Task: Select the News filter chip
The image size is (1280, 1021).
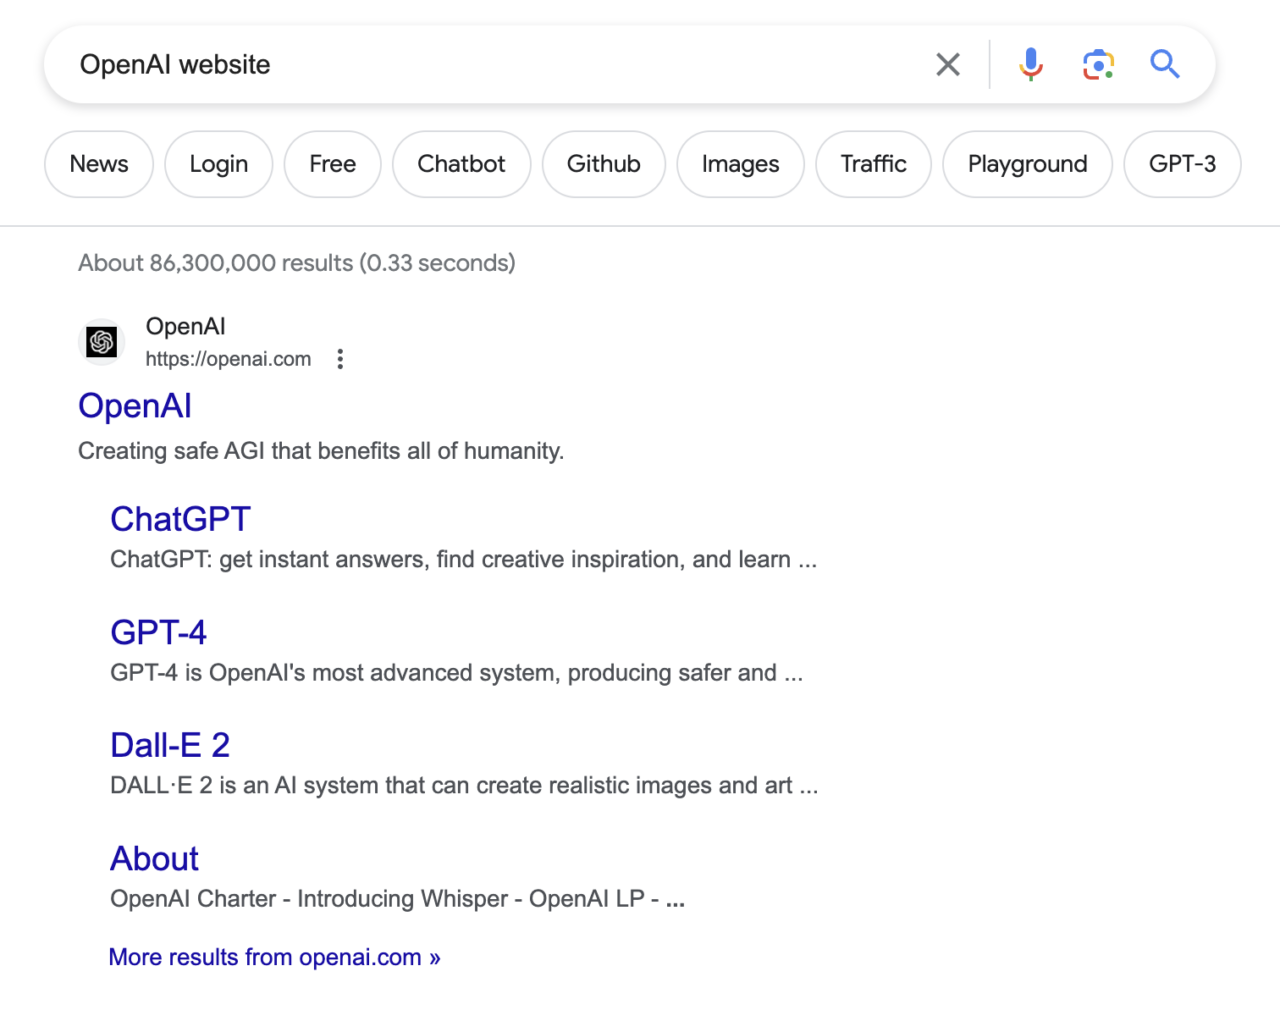Action: [99, 164]
